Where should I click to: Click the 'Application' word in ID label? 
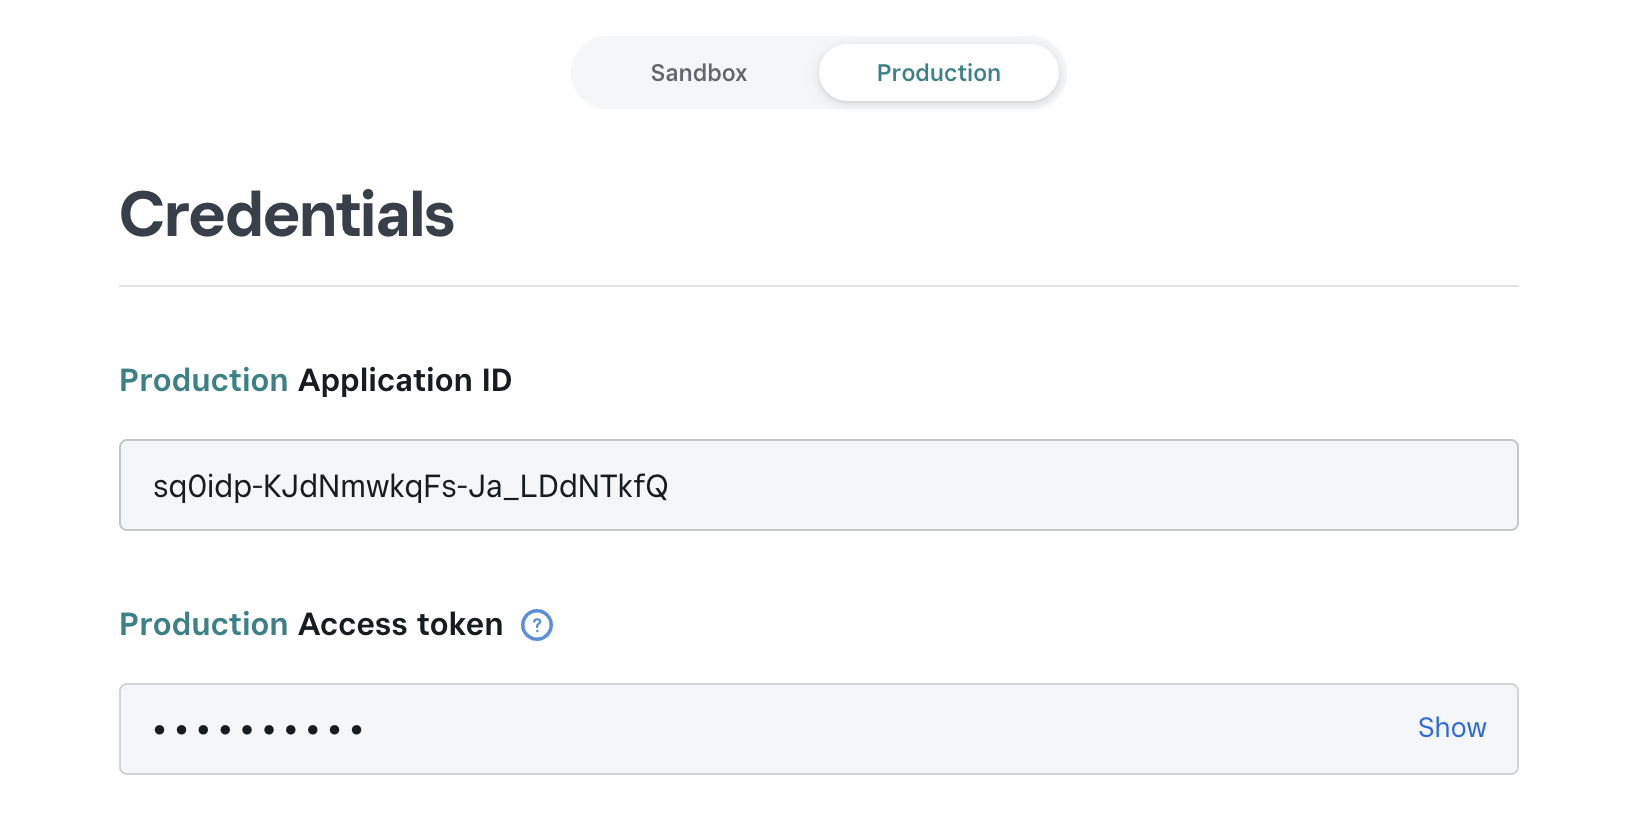[385, 383]
